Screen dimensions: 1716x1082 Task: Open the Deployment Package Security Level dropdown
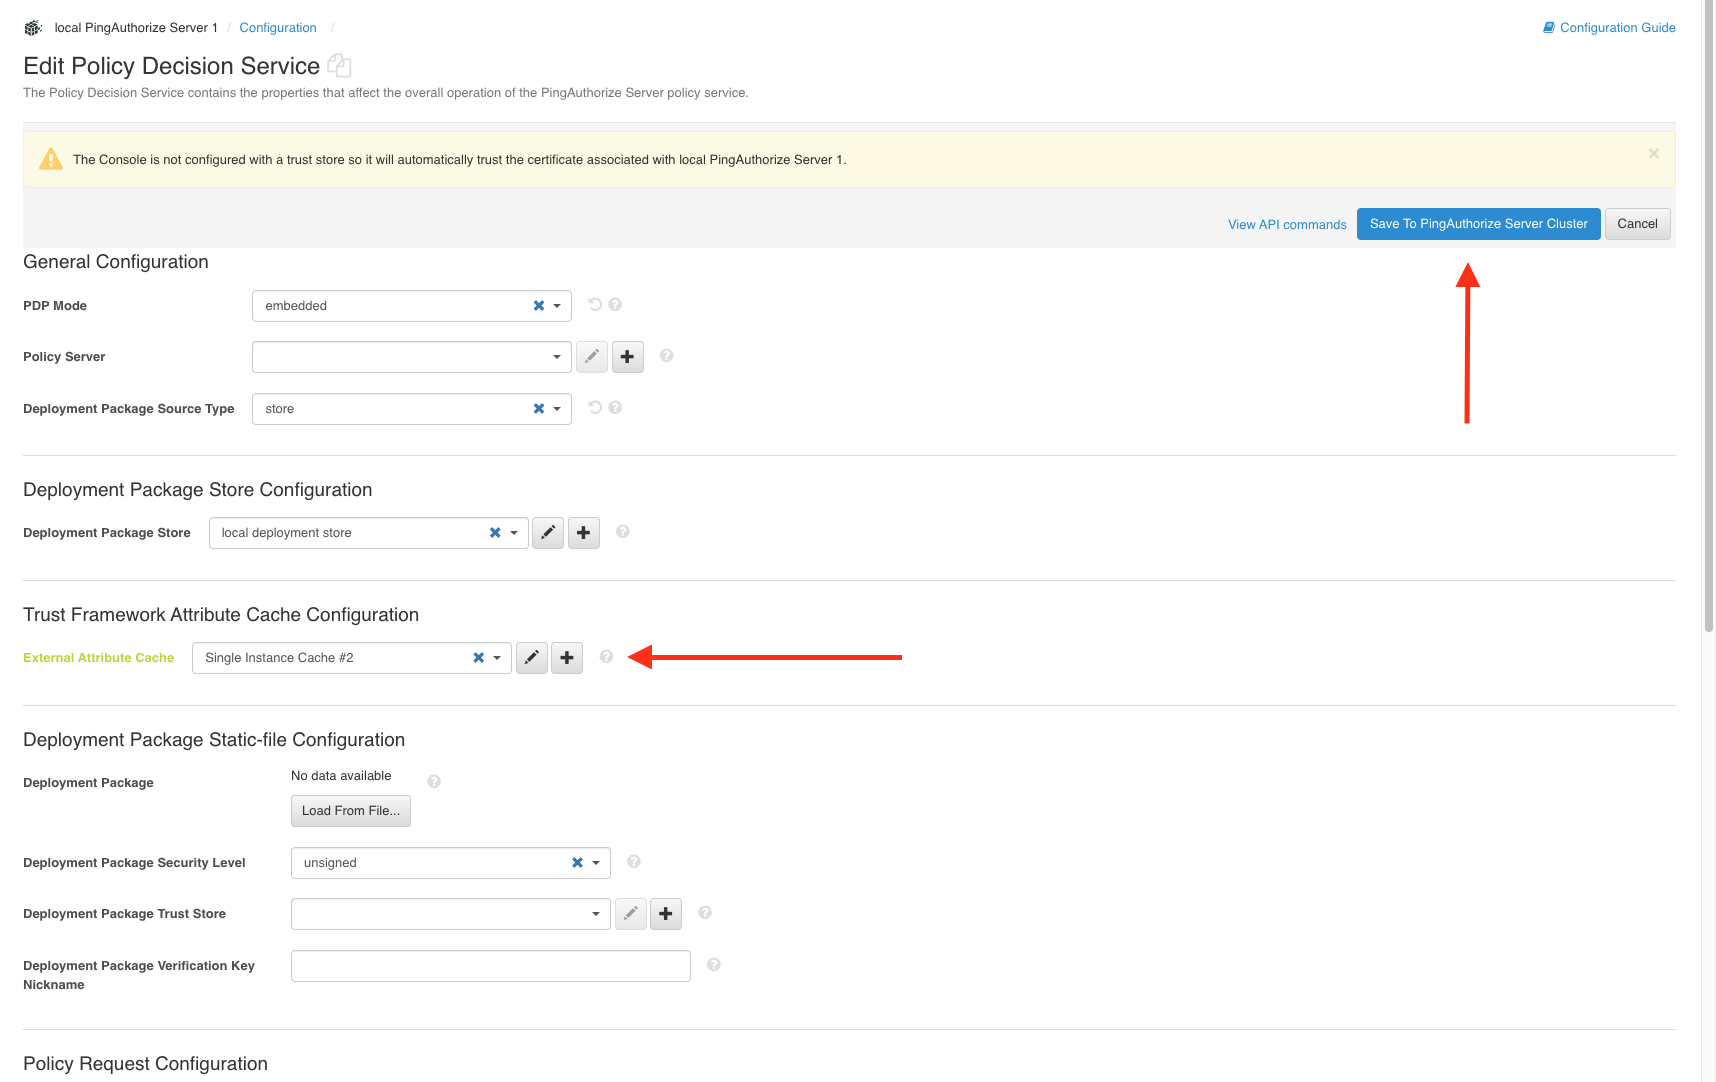[596, 863]
